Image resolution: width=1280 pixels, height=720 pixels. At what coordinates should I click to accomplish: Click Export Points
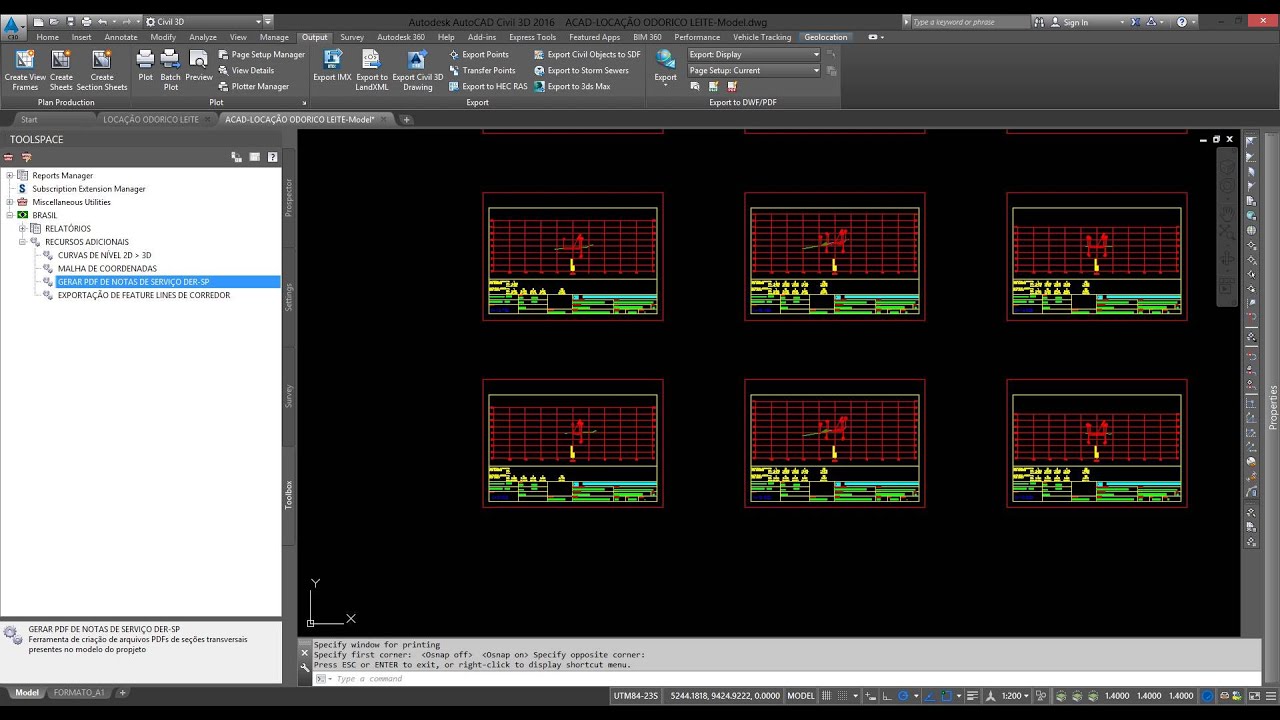(478, 55)
